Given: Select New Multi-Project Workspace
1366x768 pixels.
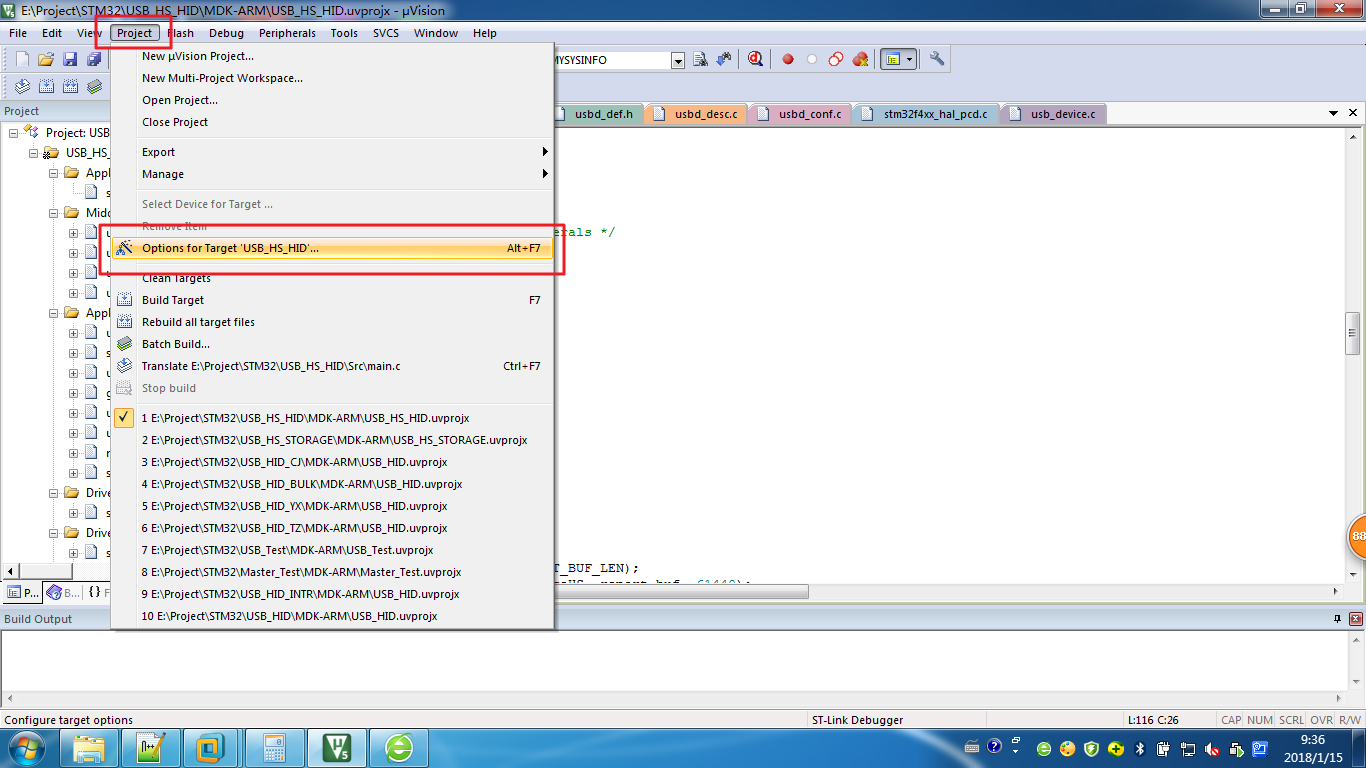Looking at the screenshot, I should (332, 78).
